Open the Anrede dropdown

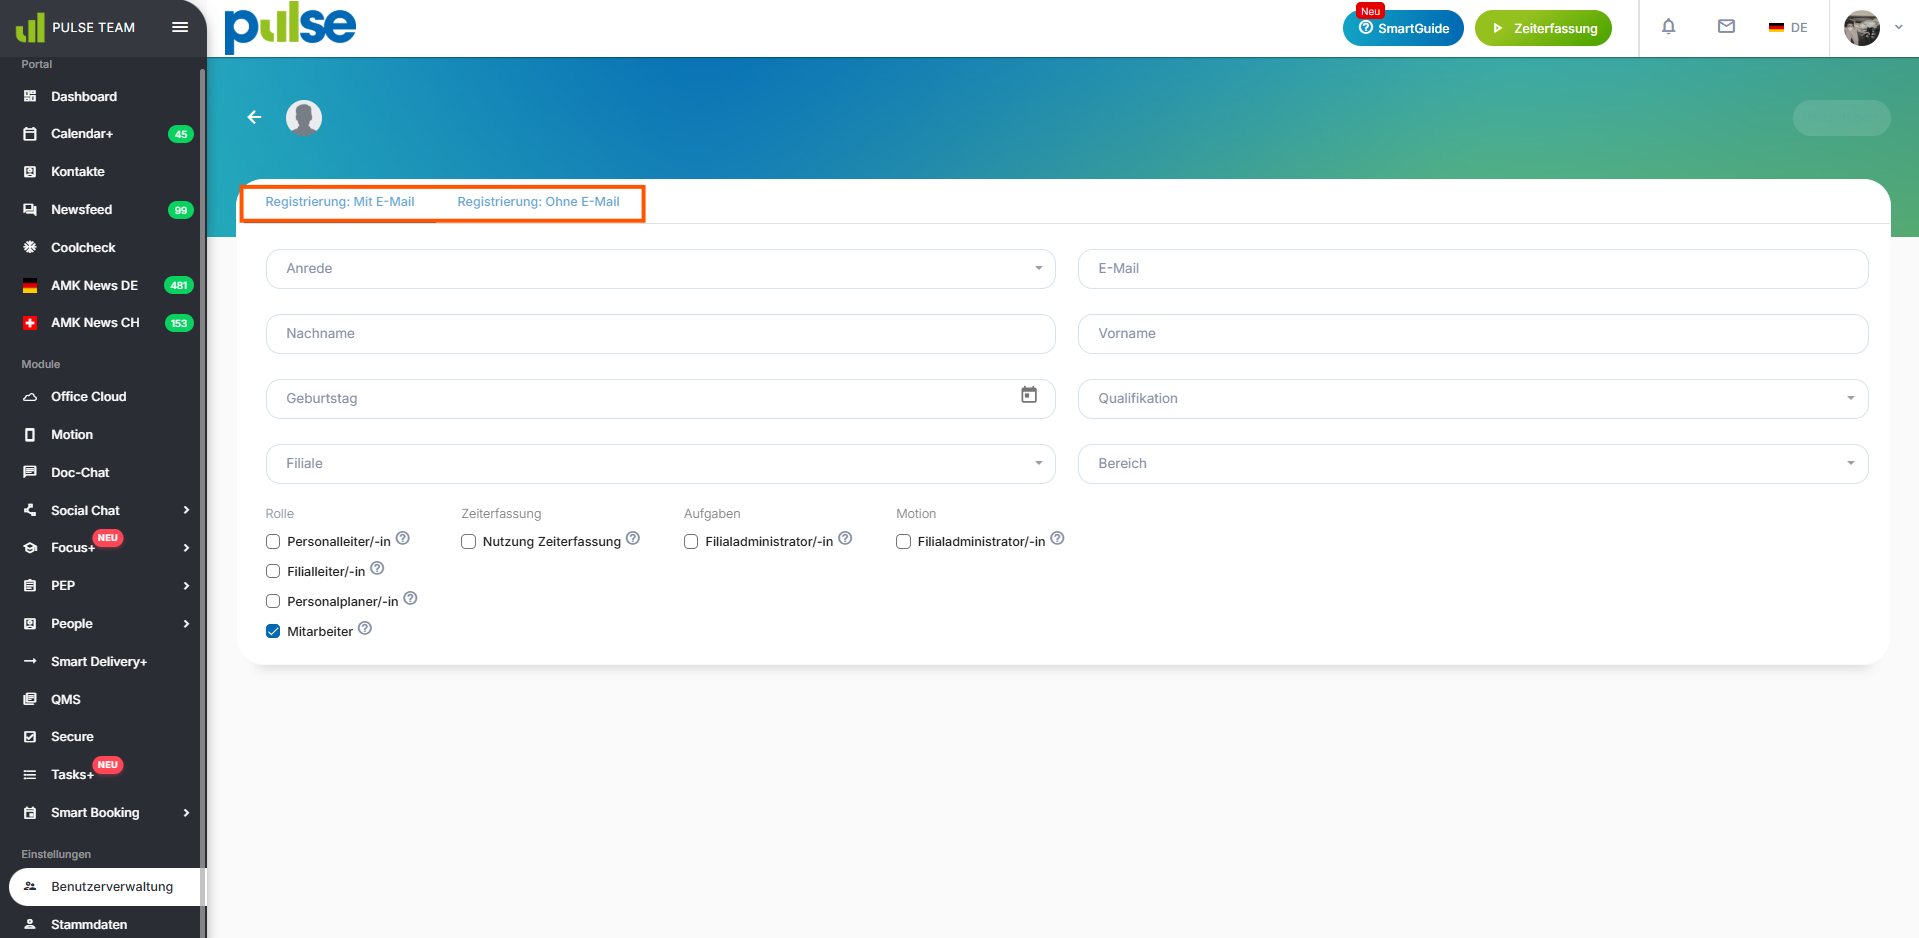click(661, 269)
